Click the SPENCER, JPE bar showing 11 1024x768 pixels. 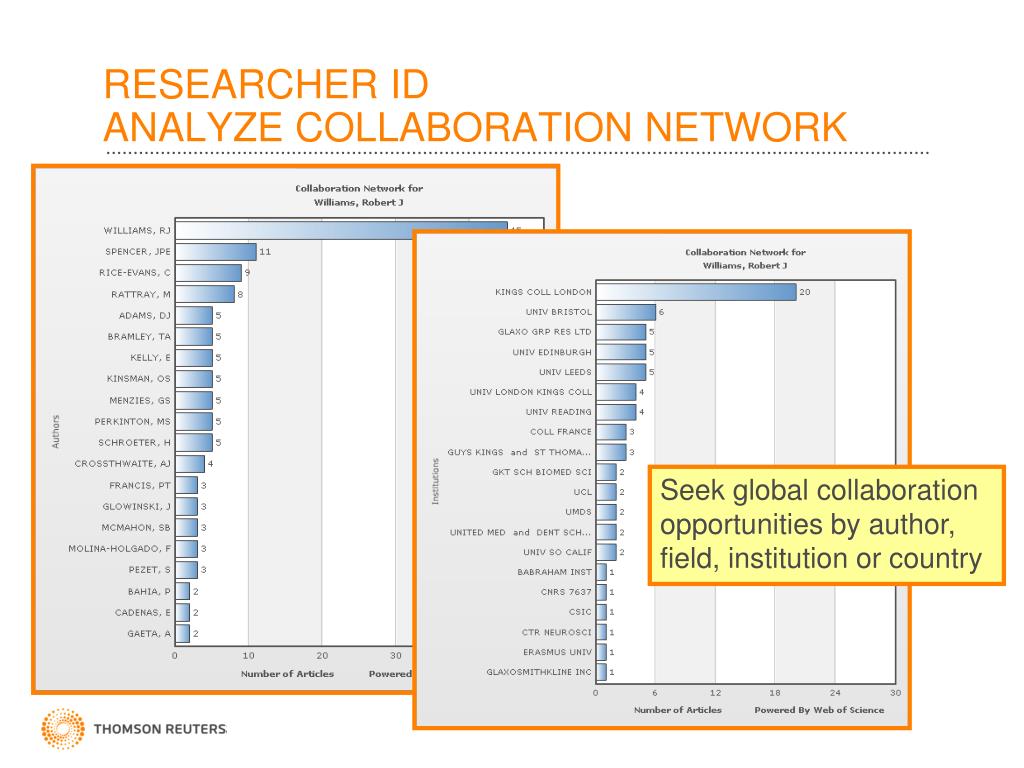pyautogui.click(x=216, y=251)
